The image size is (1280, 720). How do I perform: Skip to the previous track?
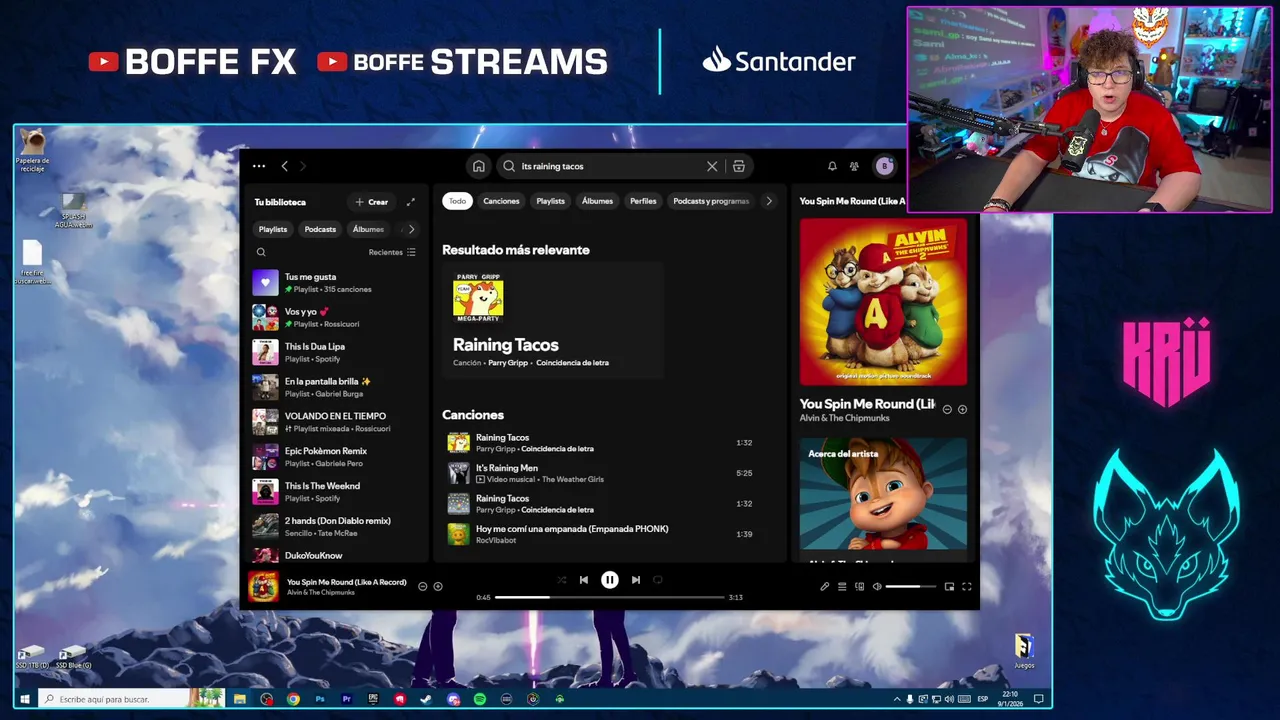coord(584,580)
